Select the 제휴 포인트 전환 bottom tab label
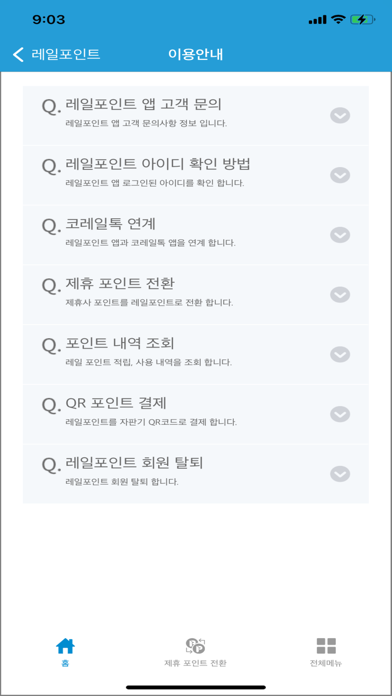Image resolution: width=392 pixels, height=696 pixels. tap(195, 663)
